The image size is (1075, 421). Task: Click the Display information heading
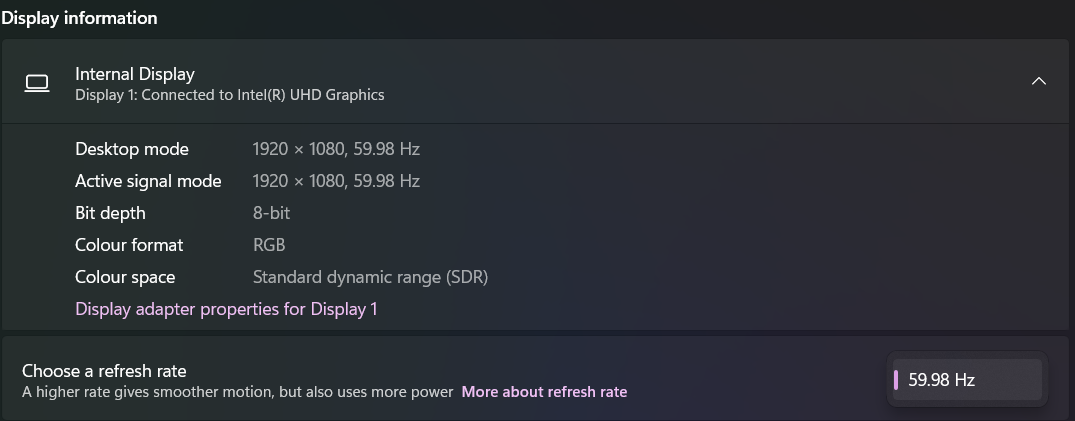coord(80,18)
